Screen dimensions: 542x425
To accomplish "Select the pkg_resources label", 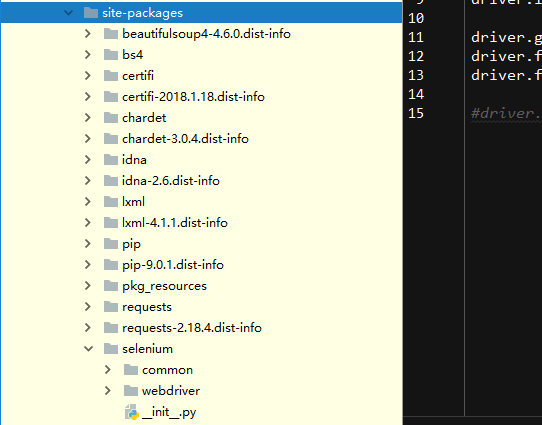I will tap(165, 286).
